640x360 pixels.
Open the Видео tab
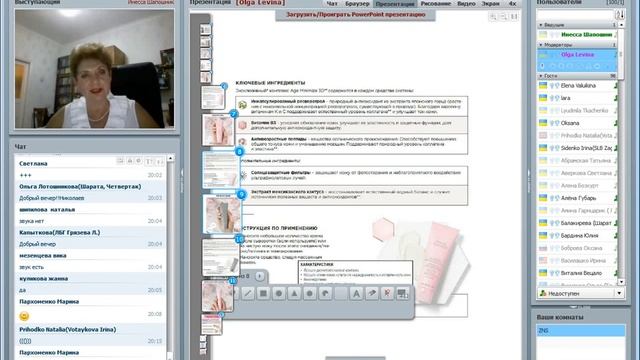pyautogui.click(x=466, y=4)
